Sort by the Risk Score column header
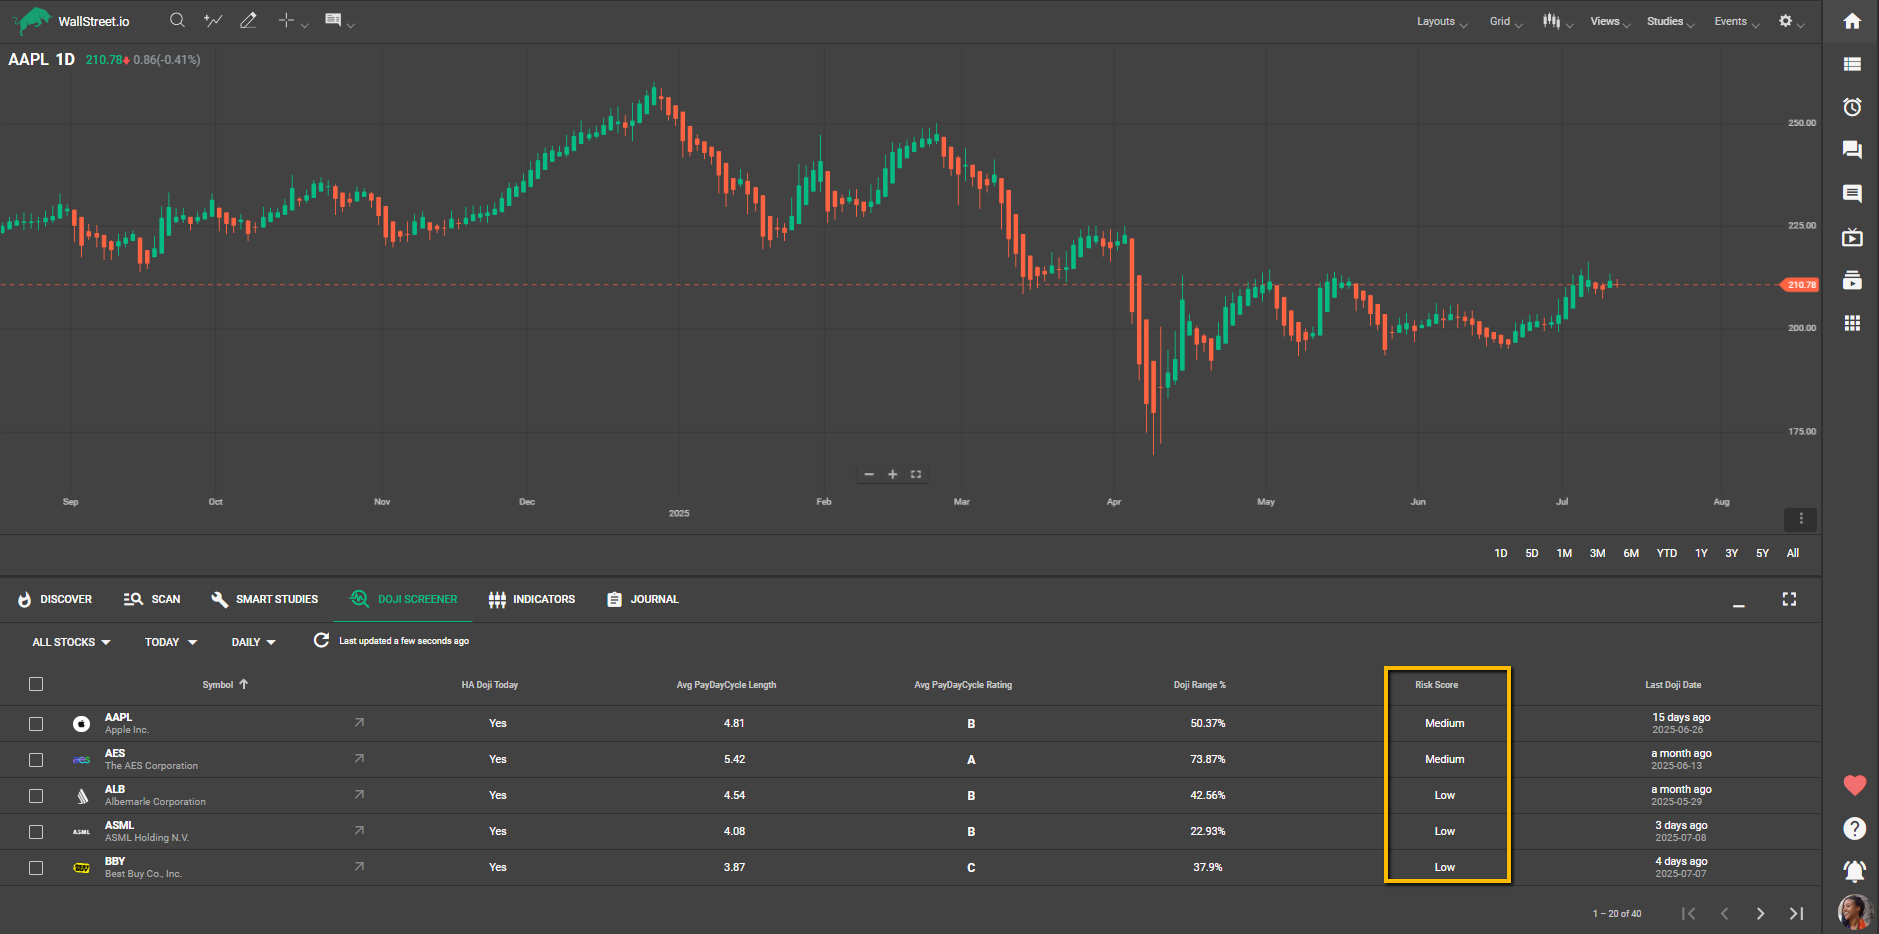The height and width of the screenshot is (934, 1879). [x=1436, y=685]
